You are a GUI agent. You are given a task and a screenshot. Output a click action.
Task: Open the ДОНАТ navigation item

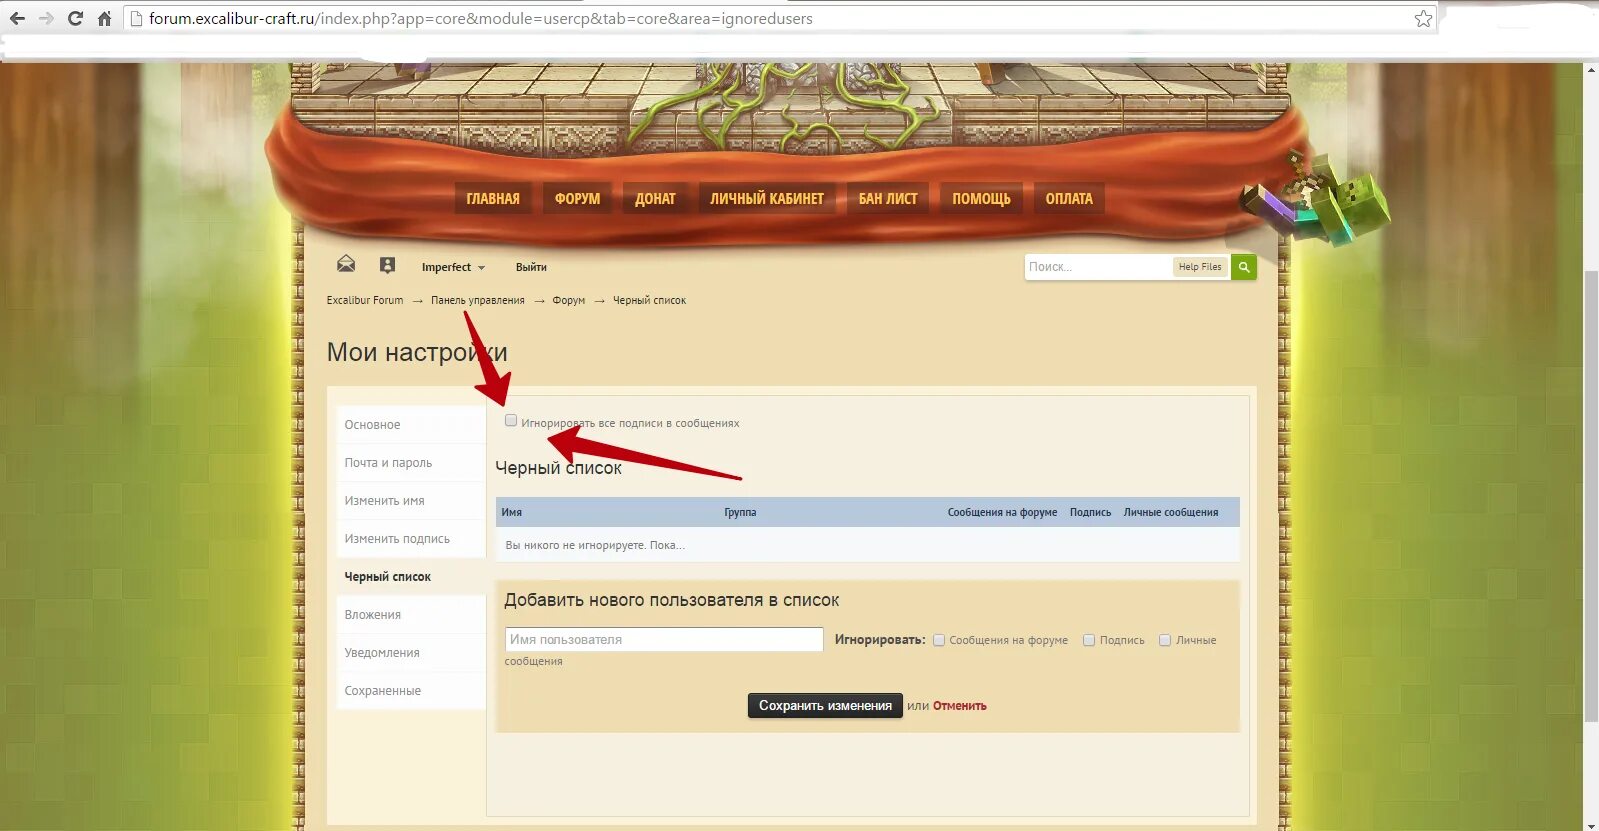pos(655,199)
